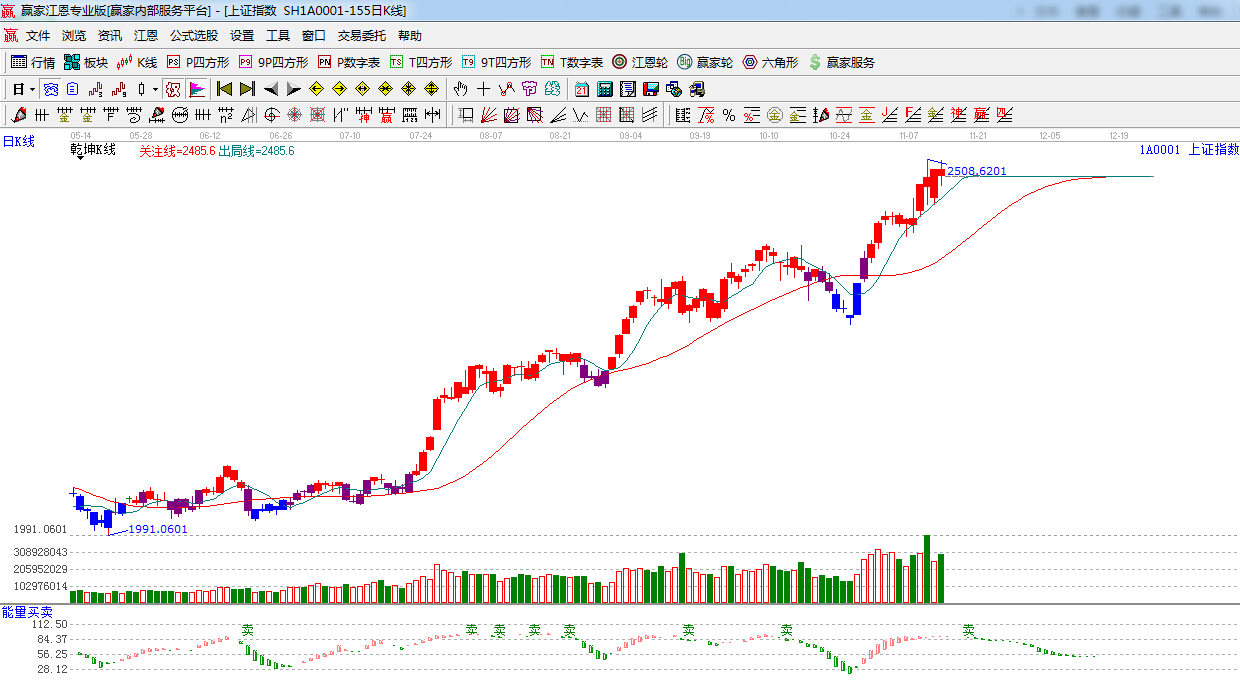Jump to the first bar with skip-back arrow
Image resolution: width=1240 pixels, height=683 pixels.
click(x=224, y=89)
